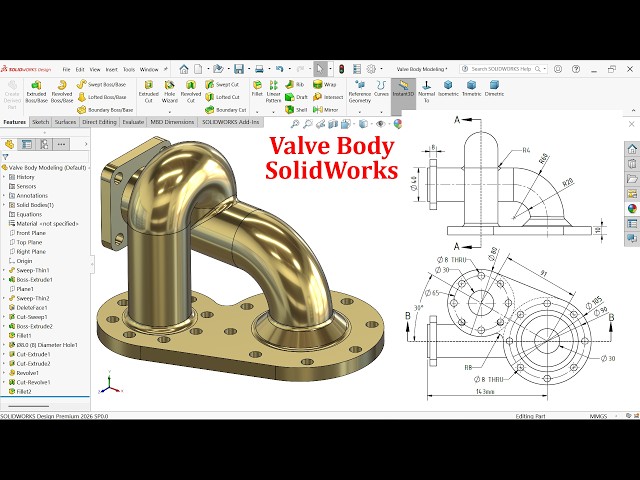The width and height of the screenshot is (640, 480).
Task: Click the Rebuild traffic light icon
Action: click(341, 69)
